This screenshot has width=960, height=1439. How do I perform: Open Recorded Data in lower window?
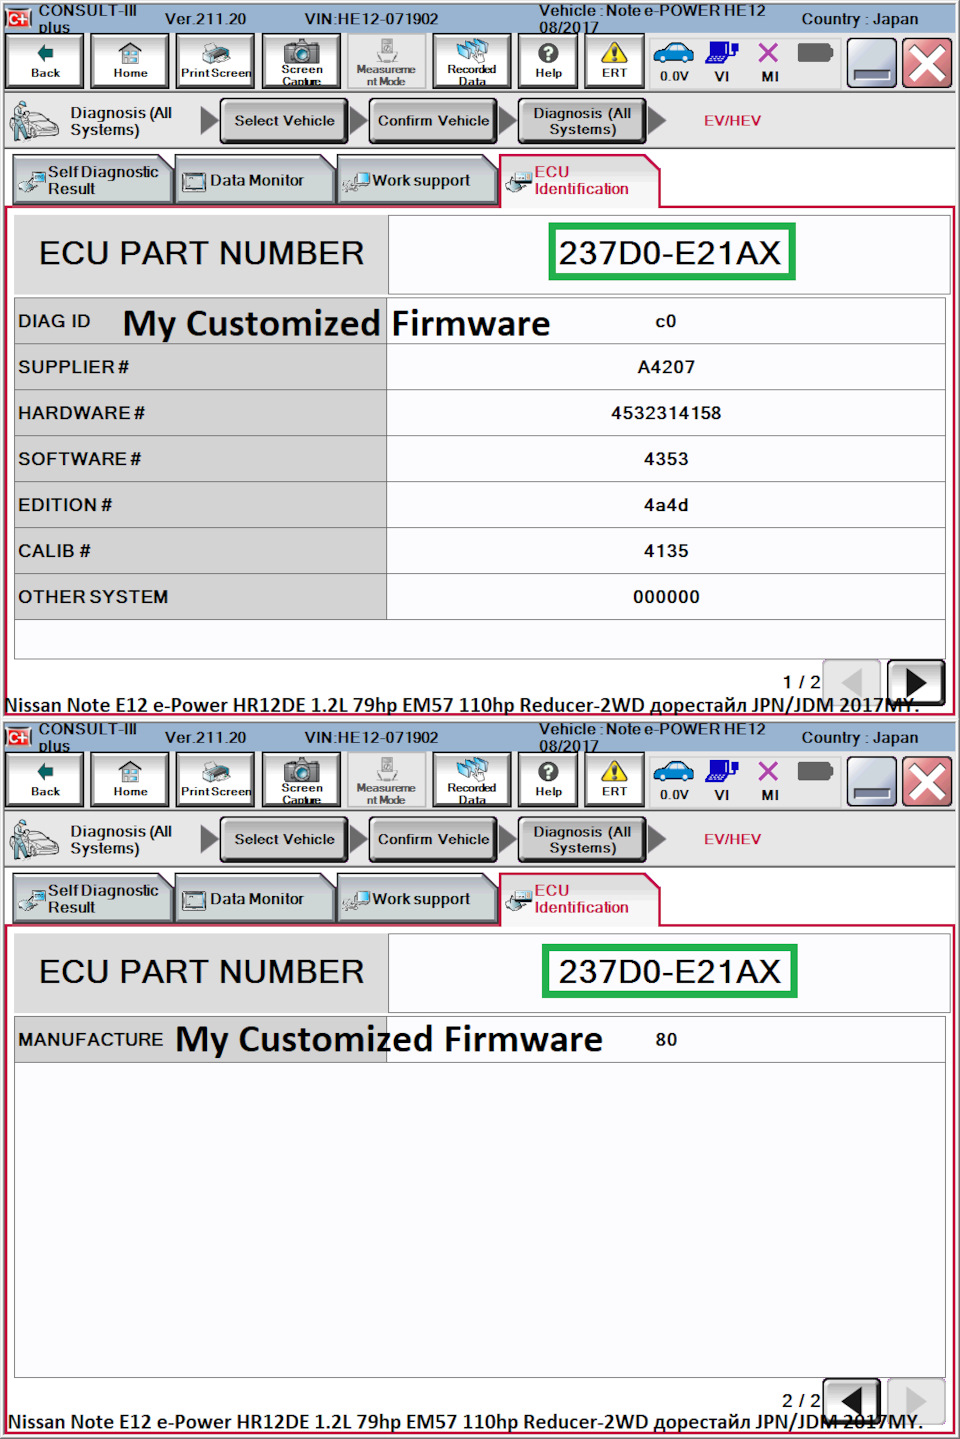(472, 780)
